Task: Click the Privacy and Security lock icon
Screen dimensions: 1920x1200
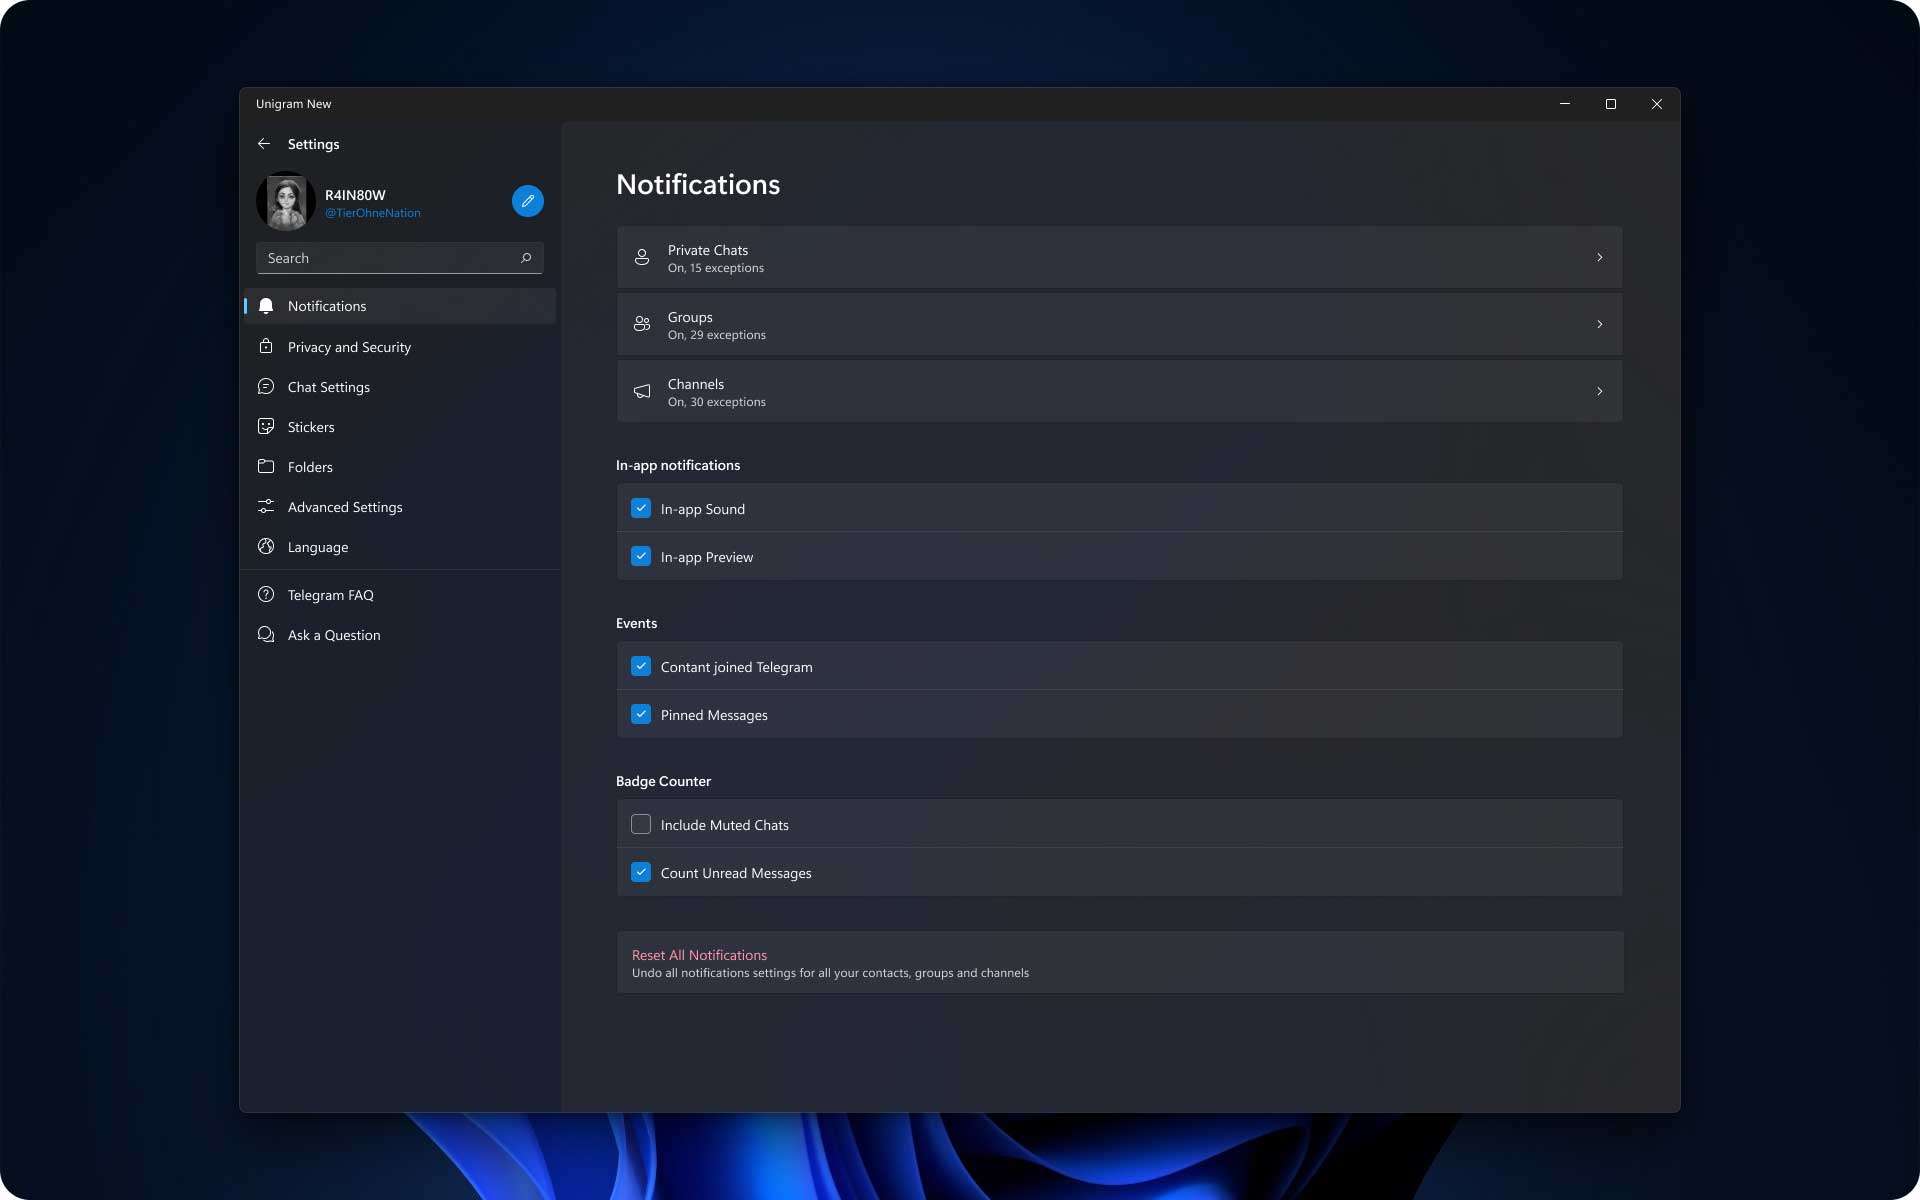Action: tap(266, 346)
